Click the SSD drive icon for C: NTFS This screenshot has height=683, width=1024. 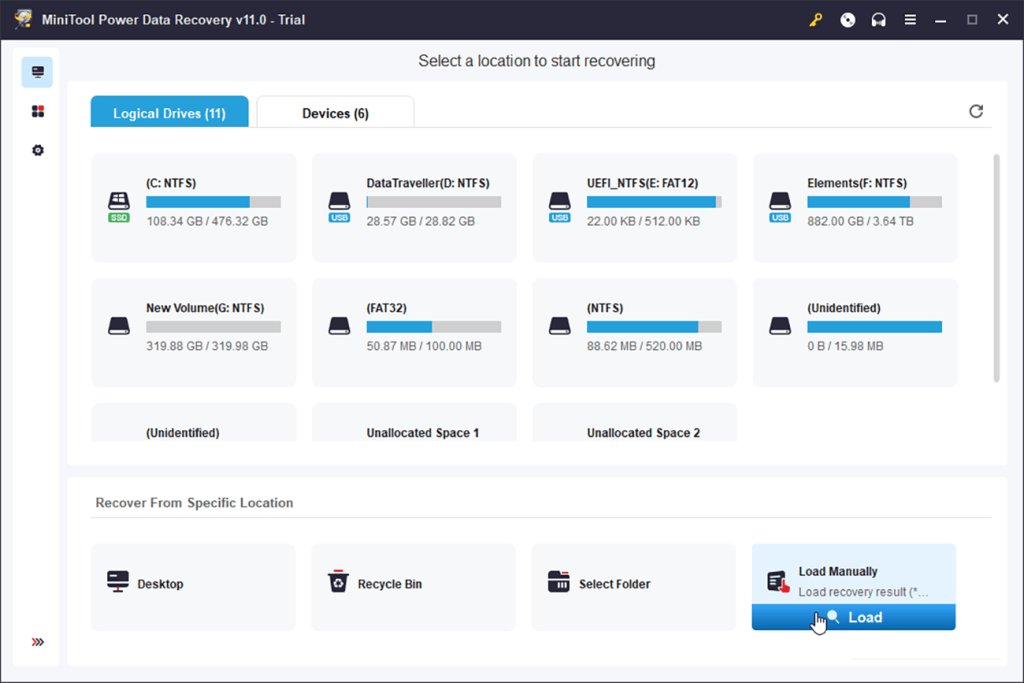[x=119, y=207]
